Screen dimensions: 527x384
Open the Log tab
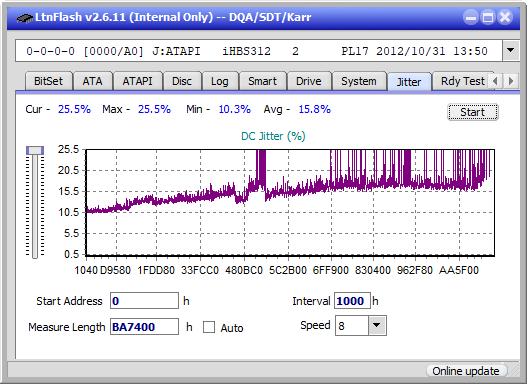click(219, 81)
